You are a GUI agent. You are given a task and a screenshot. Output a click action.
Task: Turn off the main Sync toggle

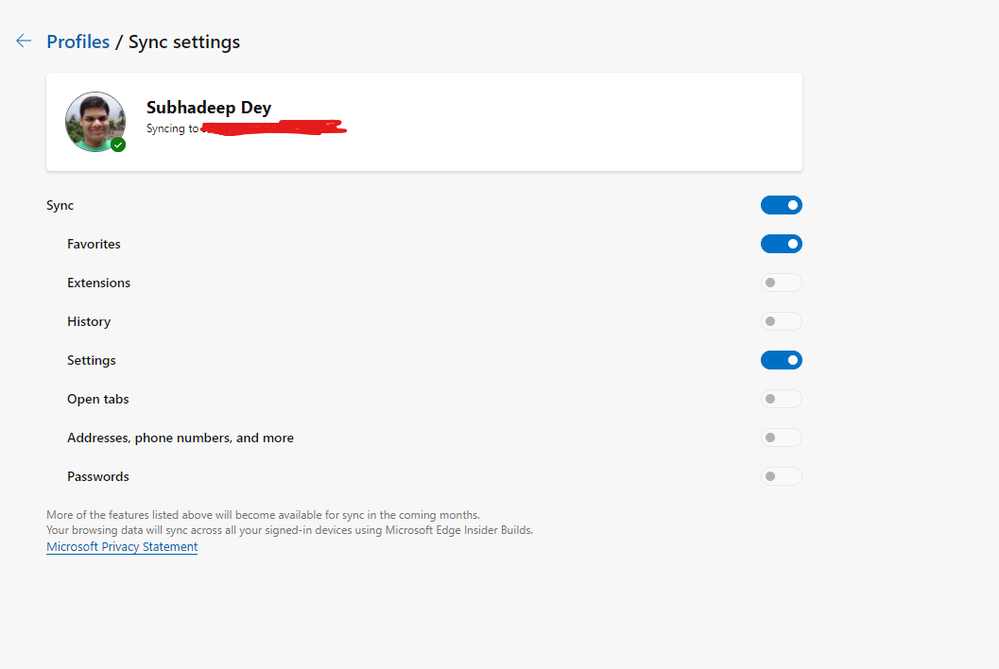(781, 205)
